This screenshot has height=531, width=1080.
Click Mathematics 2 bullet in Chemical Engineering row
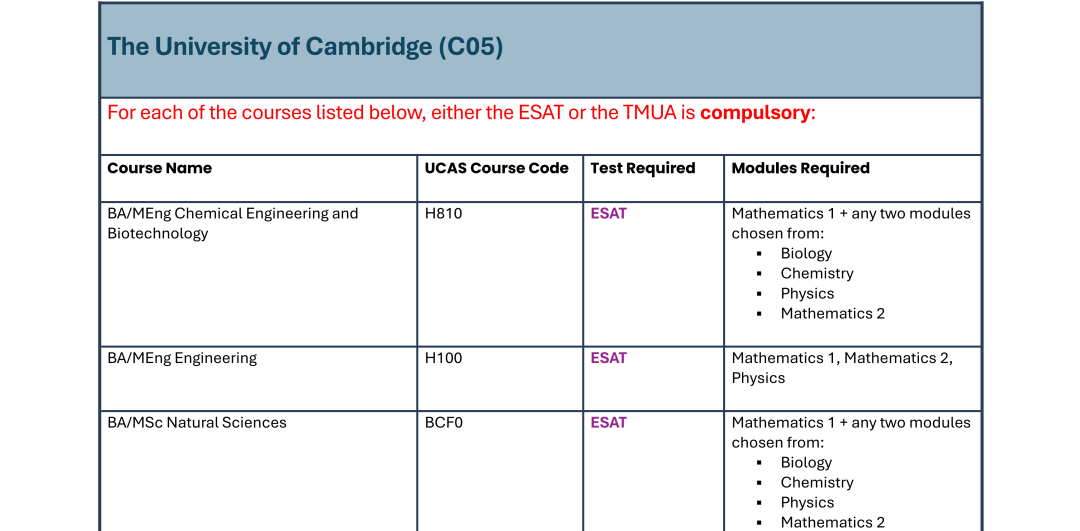832,313
